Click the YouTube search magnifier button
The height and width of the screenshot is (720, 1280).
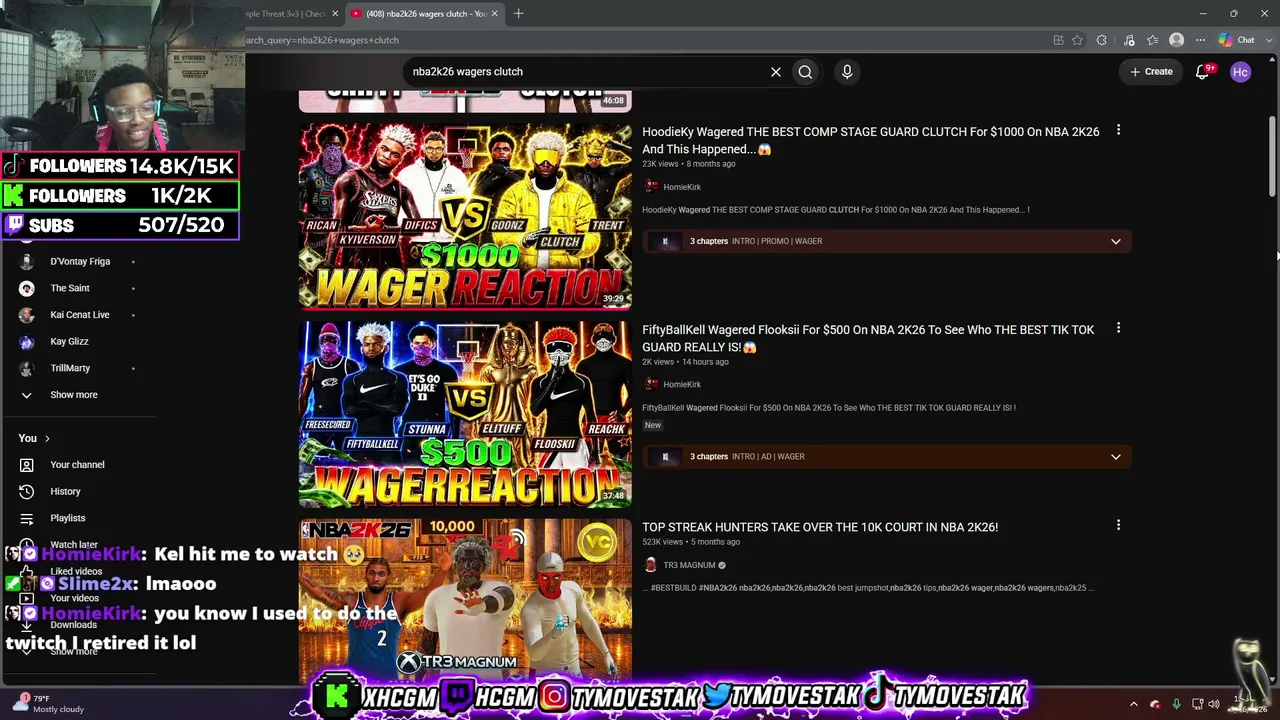pos(805,72)
